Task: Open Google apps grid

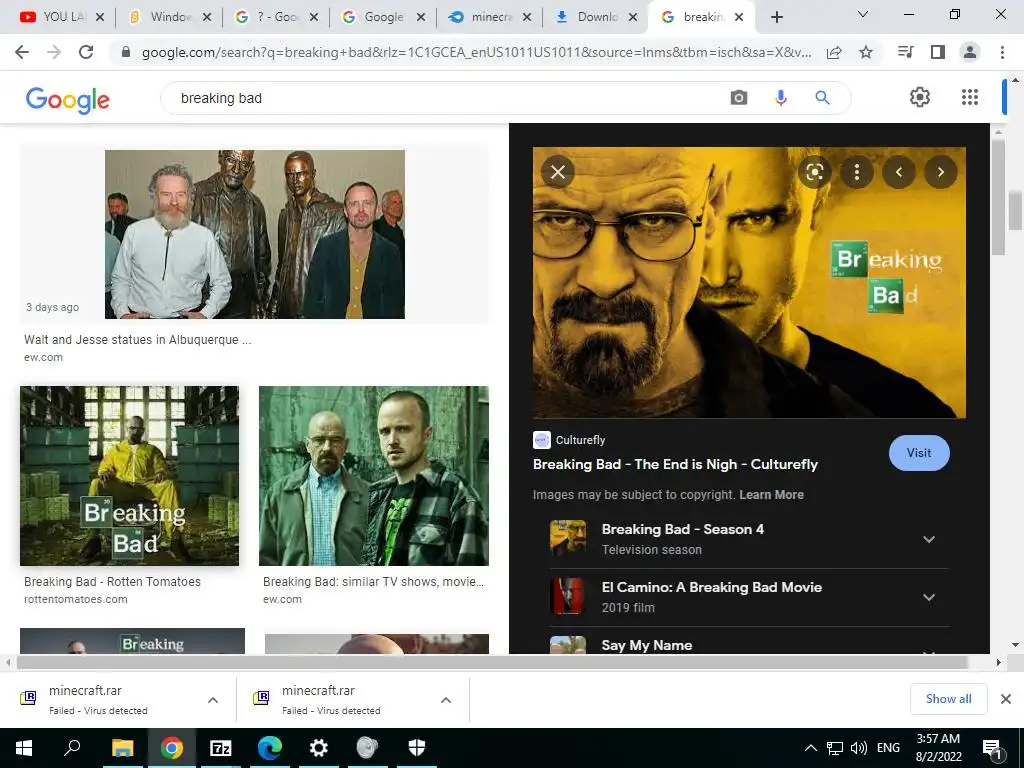Action: [970, 97]
